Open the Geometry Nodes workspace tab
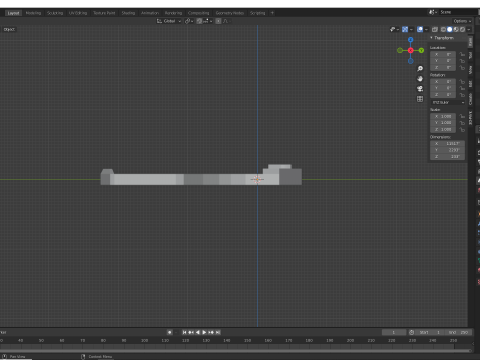 coord(230,13)
